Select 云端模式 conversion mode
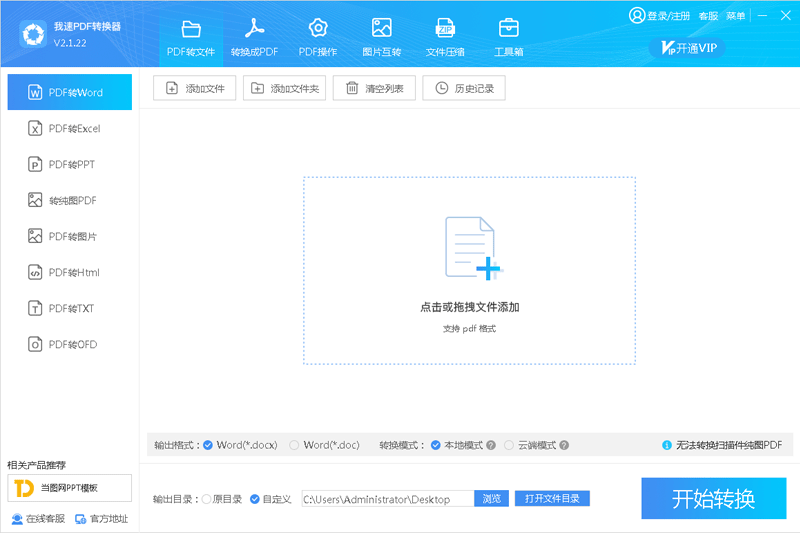 (509, 445)
